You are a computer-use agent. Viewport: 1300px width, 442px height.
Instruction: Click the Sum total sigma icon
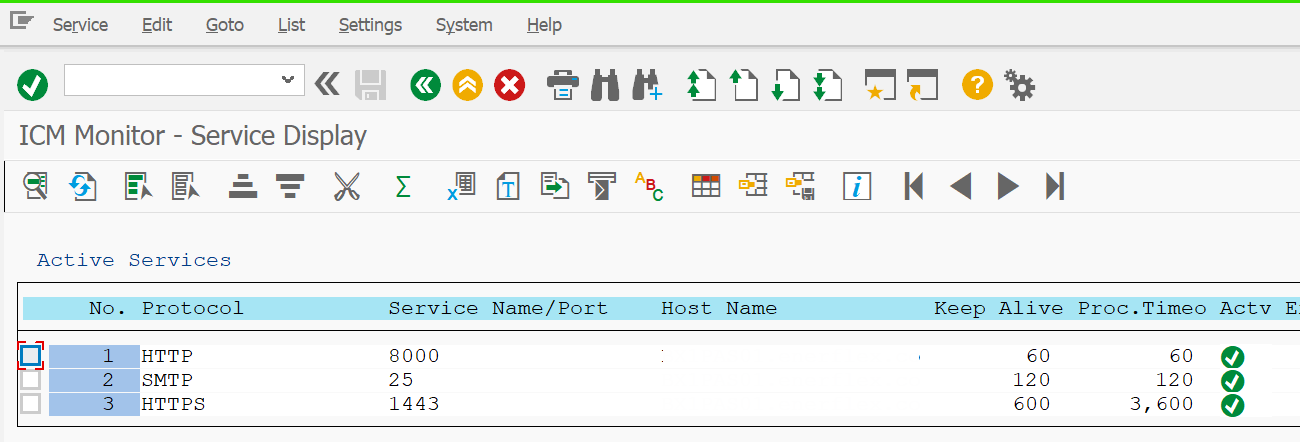click(x=403, y=186)
